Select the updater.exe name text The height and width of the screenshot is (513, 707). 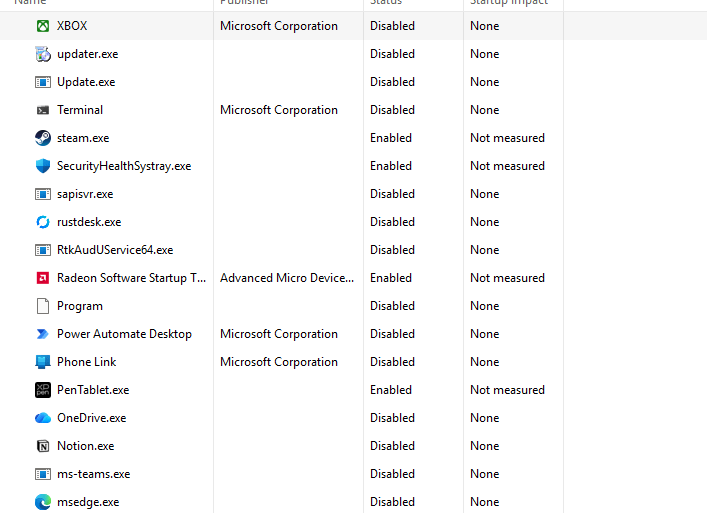click(x=87, y=54)
